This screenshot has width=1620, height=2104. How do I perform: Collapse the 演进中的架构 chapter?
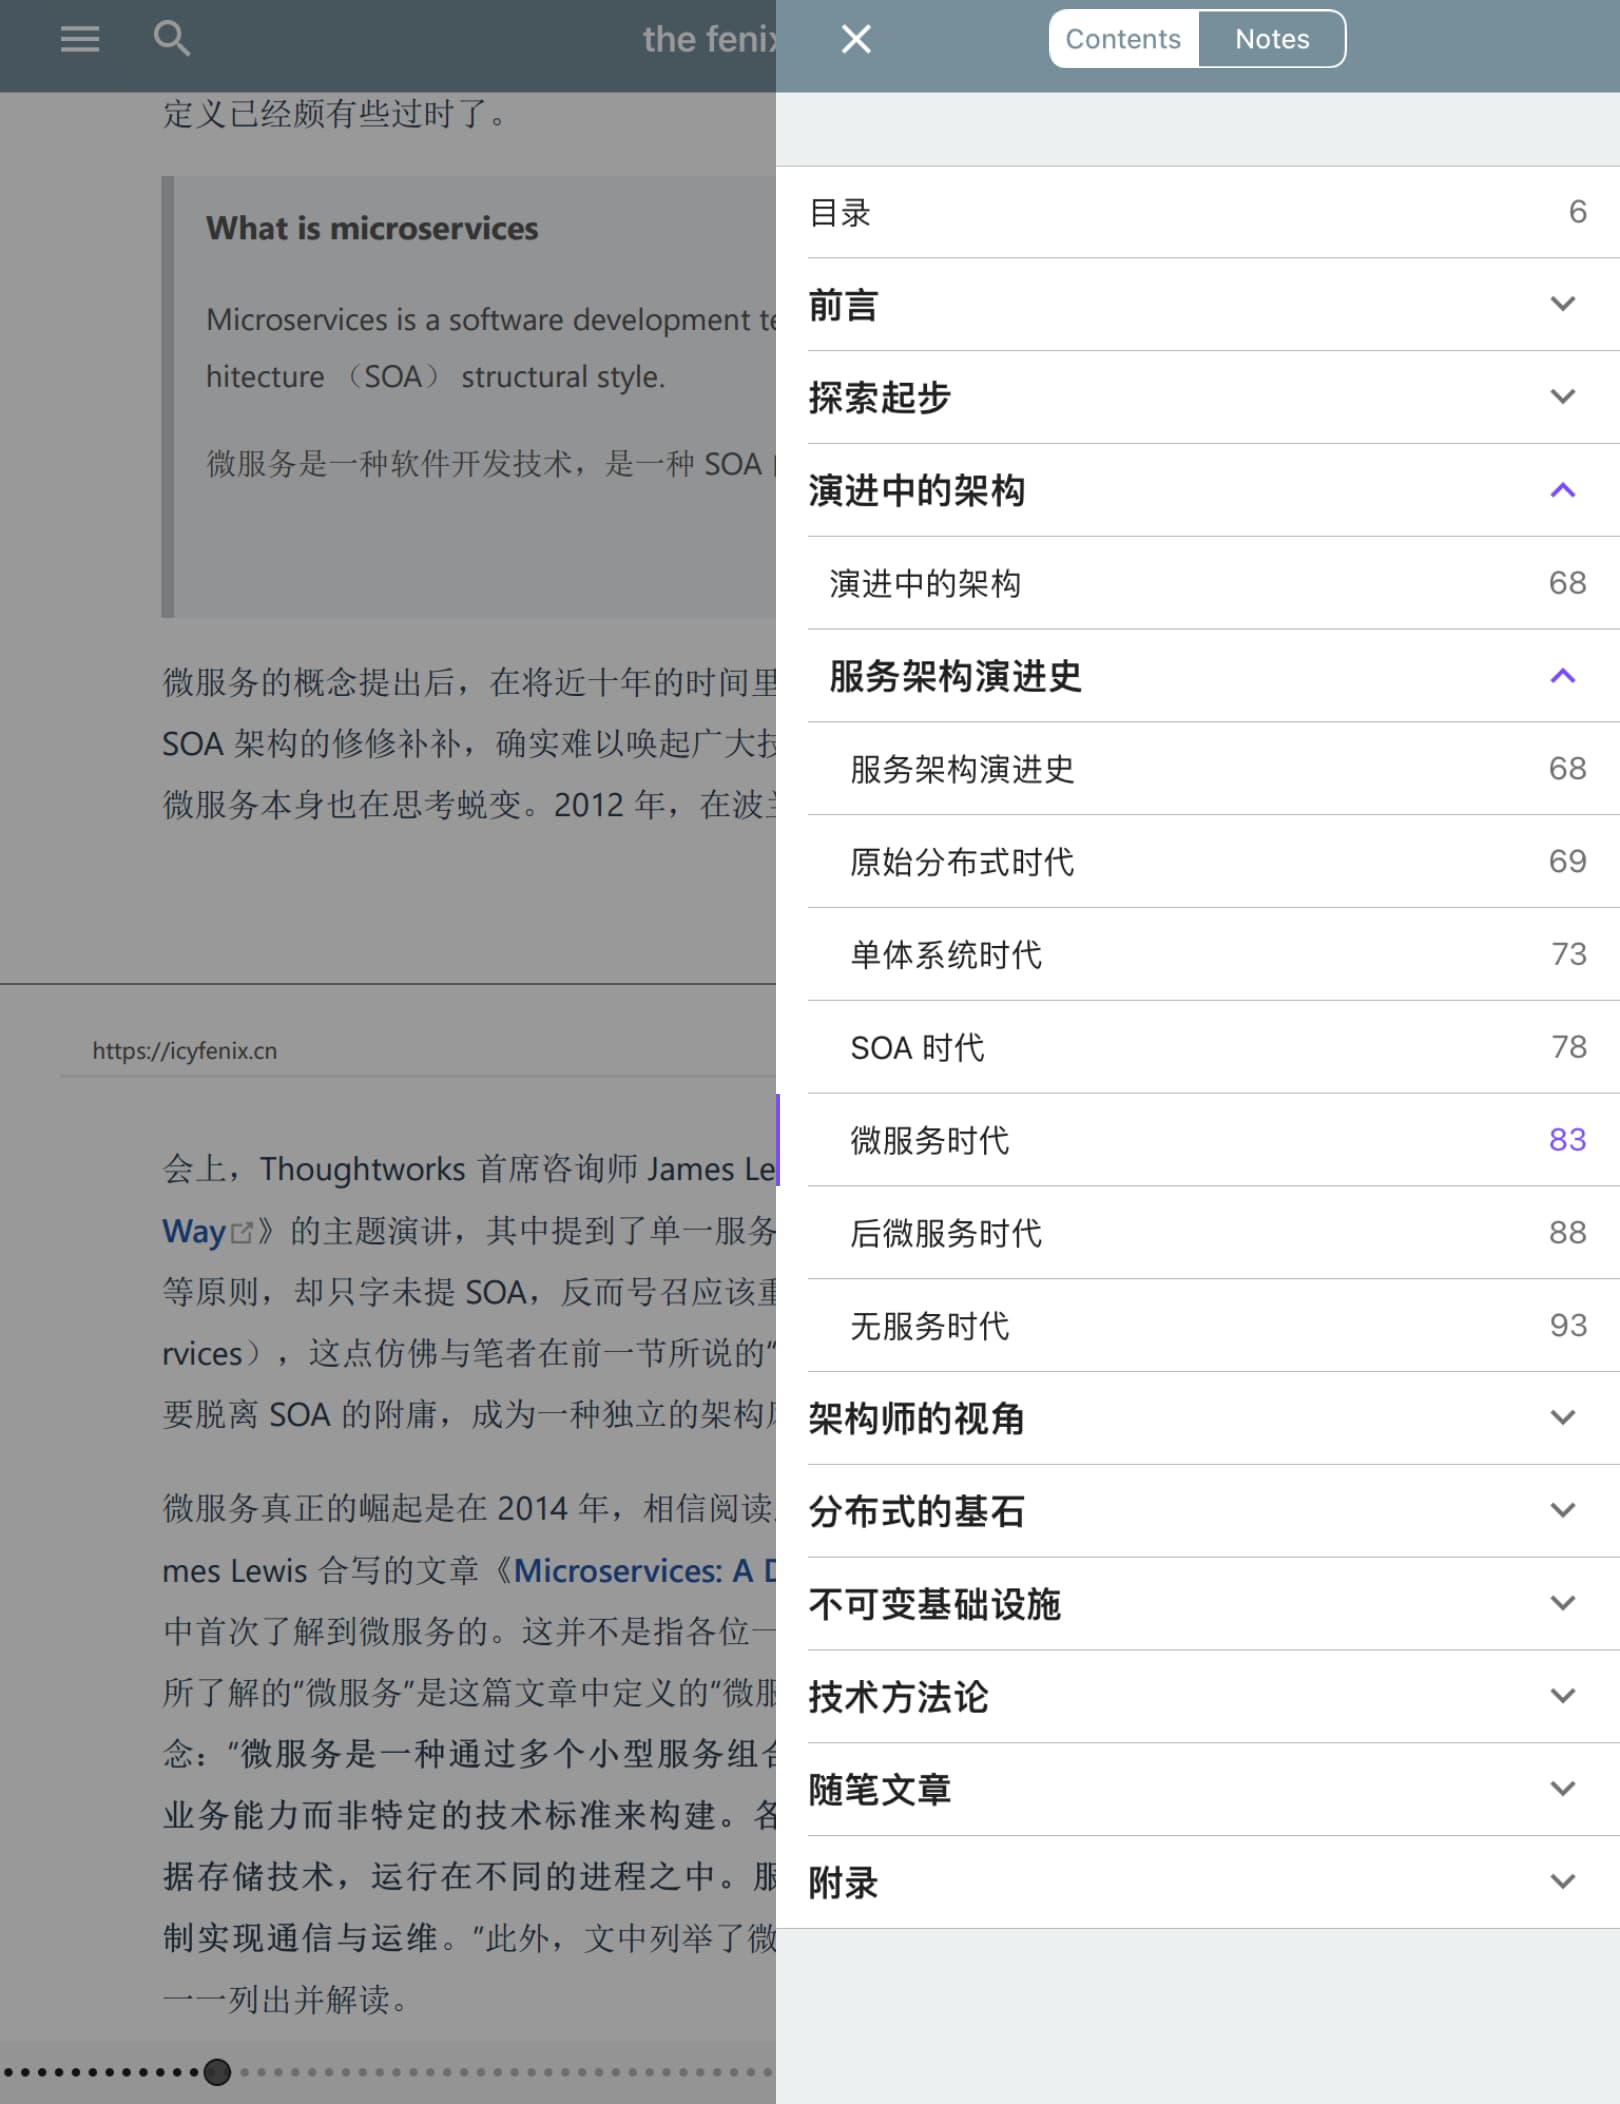pos(1562,490)
